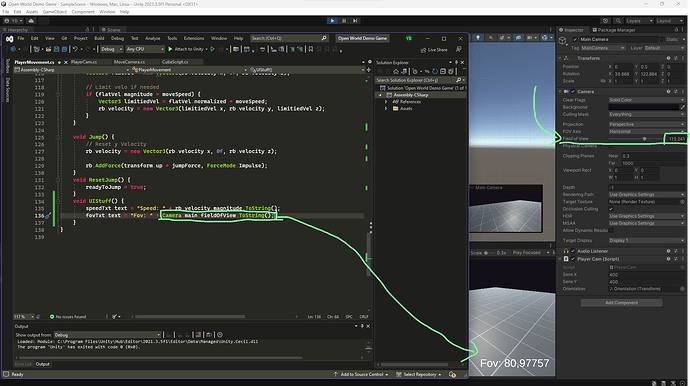Click the Undo icon in Visual Studio
The image size is (690, 386).
point(75,49)
